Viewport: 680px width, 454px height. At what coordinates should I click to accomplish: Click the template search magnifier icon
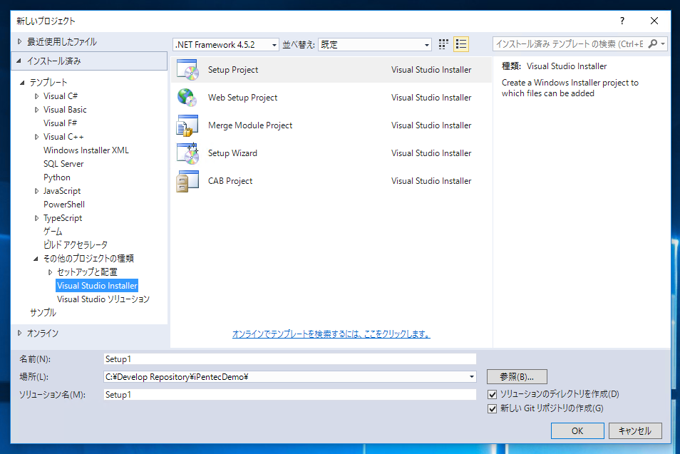coord(652,44)
